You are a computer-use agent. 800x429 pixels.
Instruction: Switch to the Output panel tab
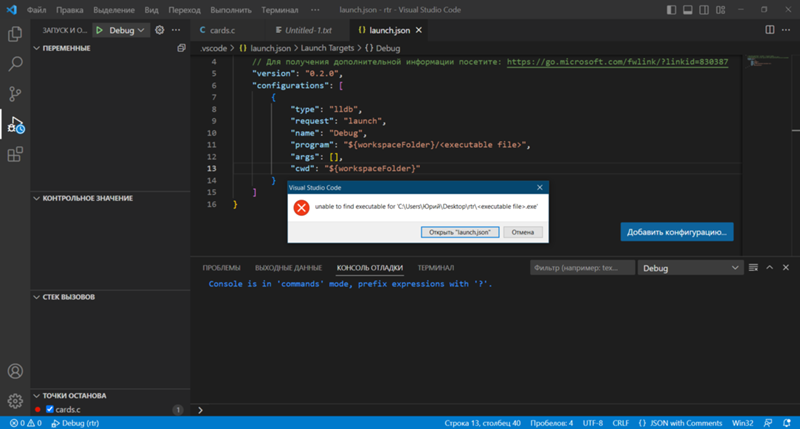click(288, 268)
